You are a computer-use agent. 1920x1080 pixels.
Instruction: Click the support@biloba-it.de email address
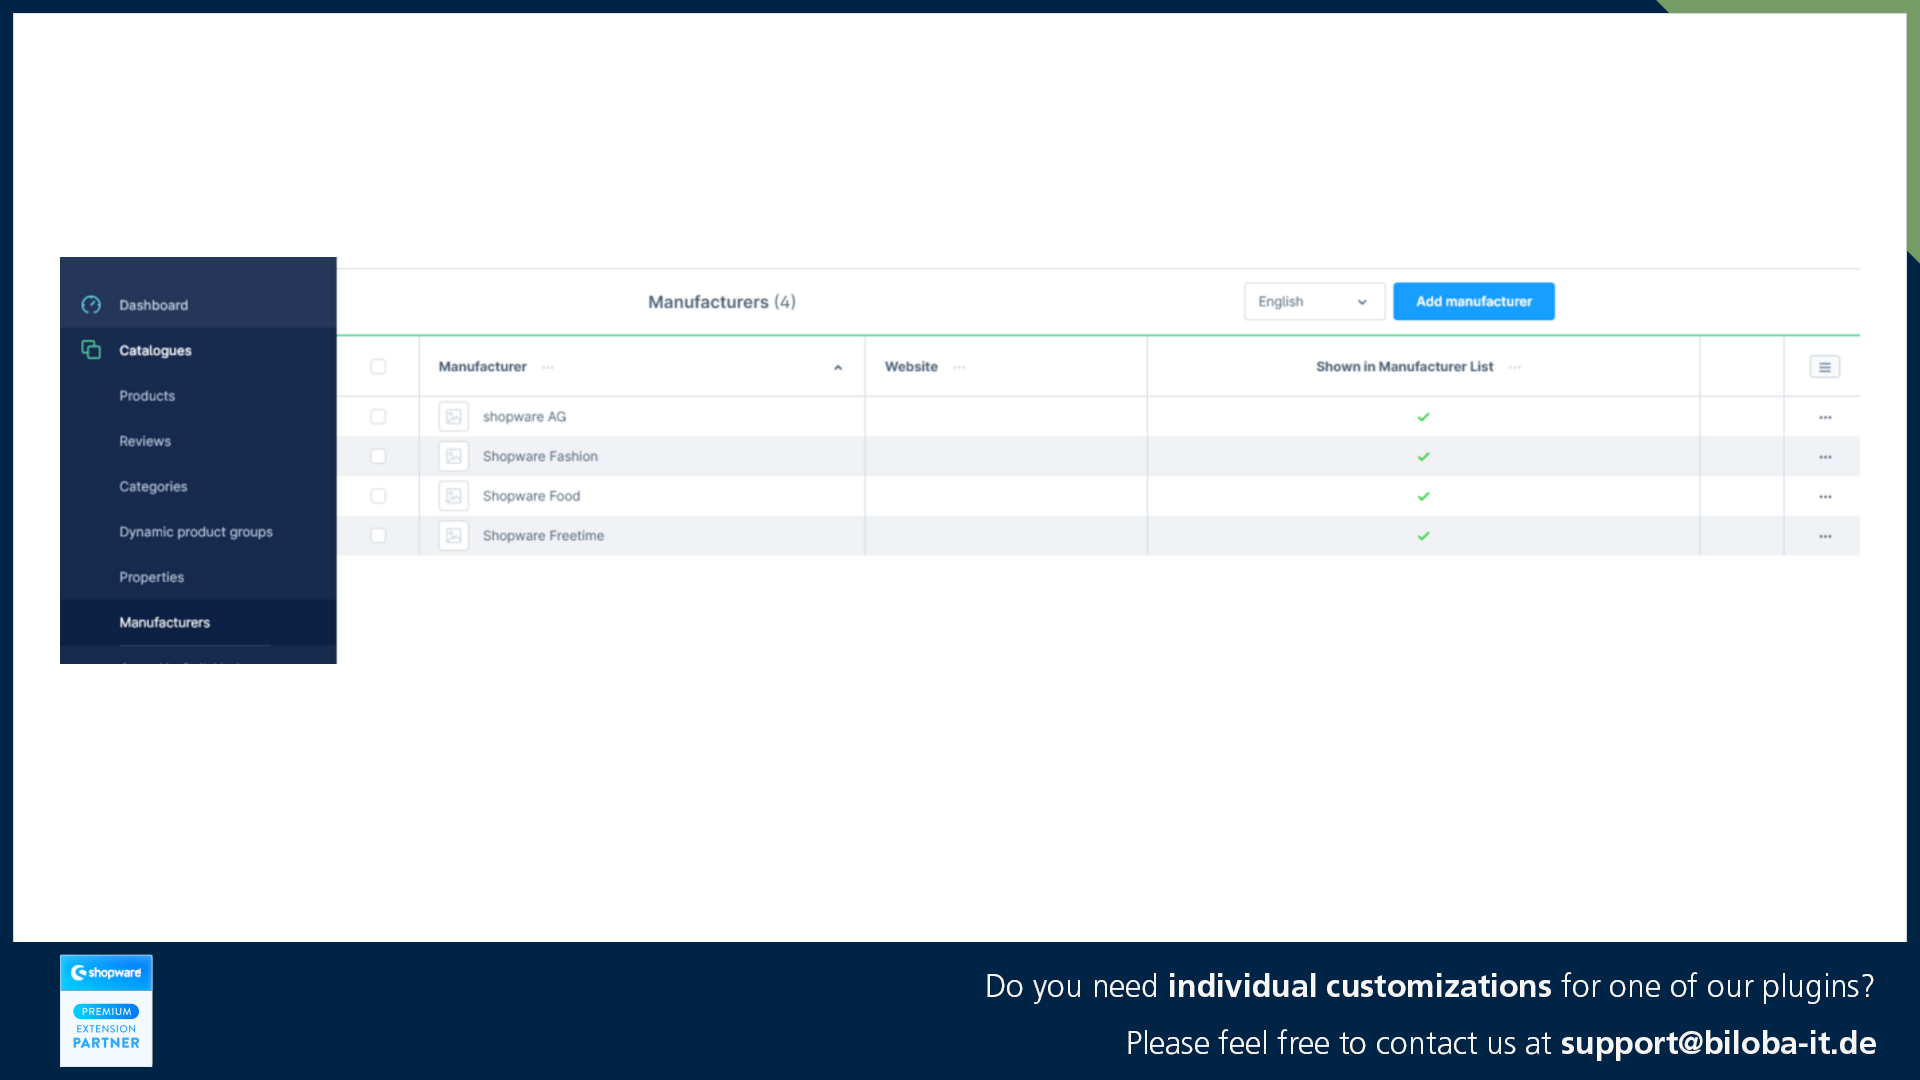(x=1718, y=1043)
